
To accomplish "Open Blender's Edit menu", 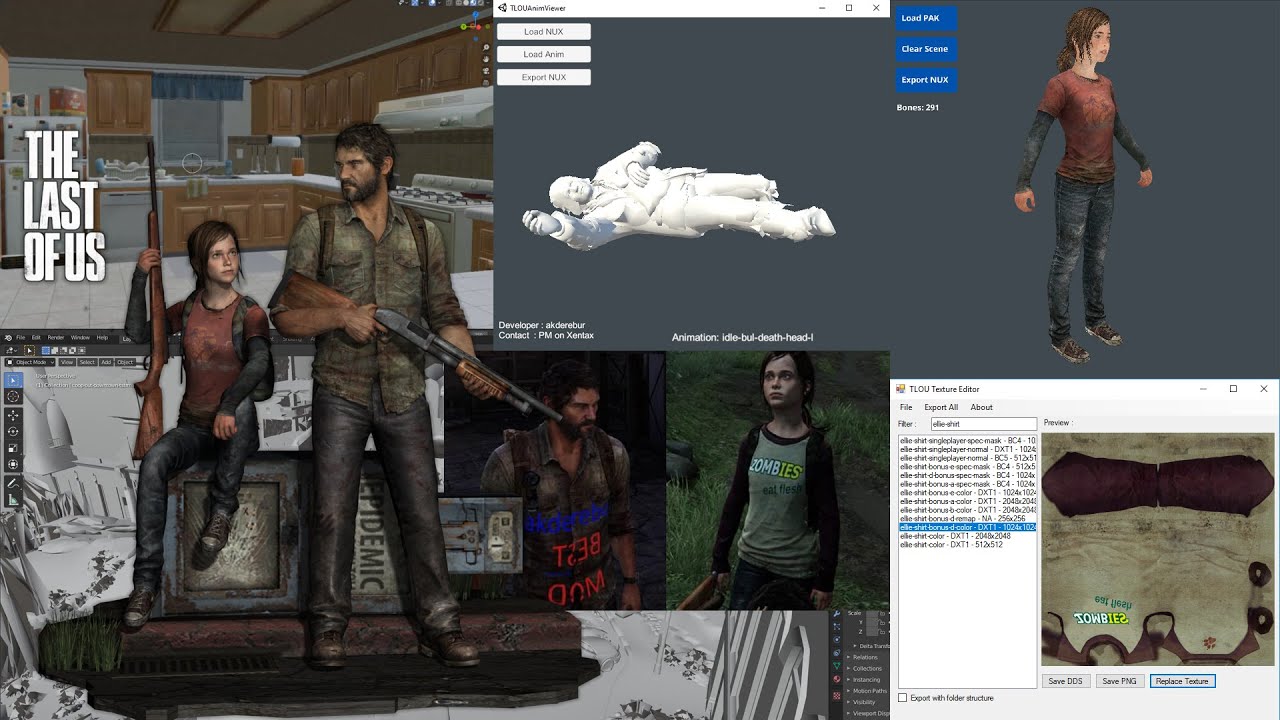I will pos(36,338).
